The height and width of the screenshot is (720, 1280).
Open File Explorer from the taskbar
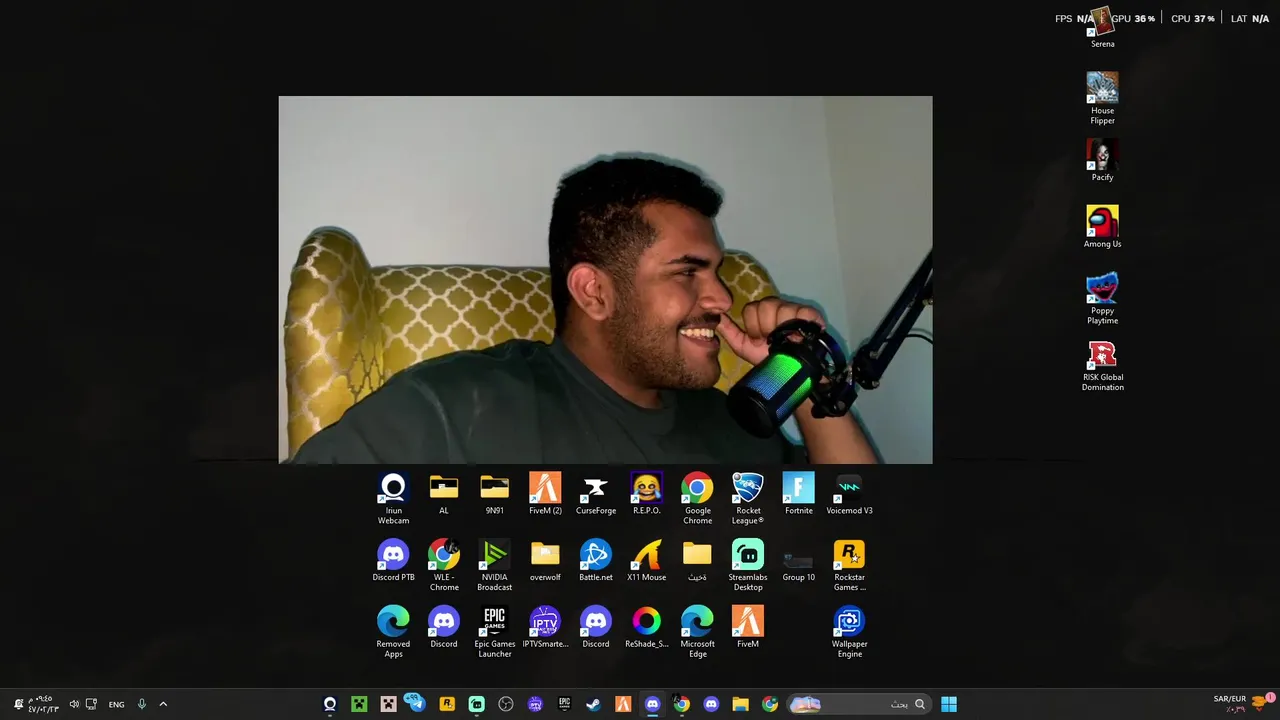click(x=740, y=704)
